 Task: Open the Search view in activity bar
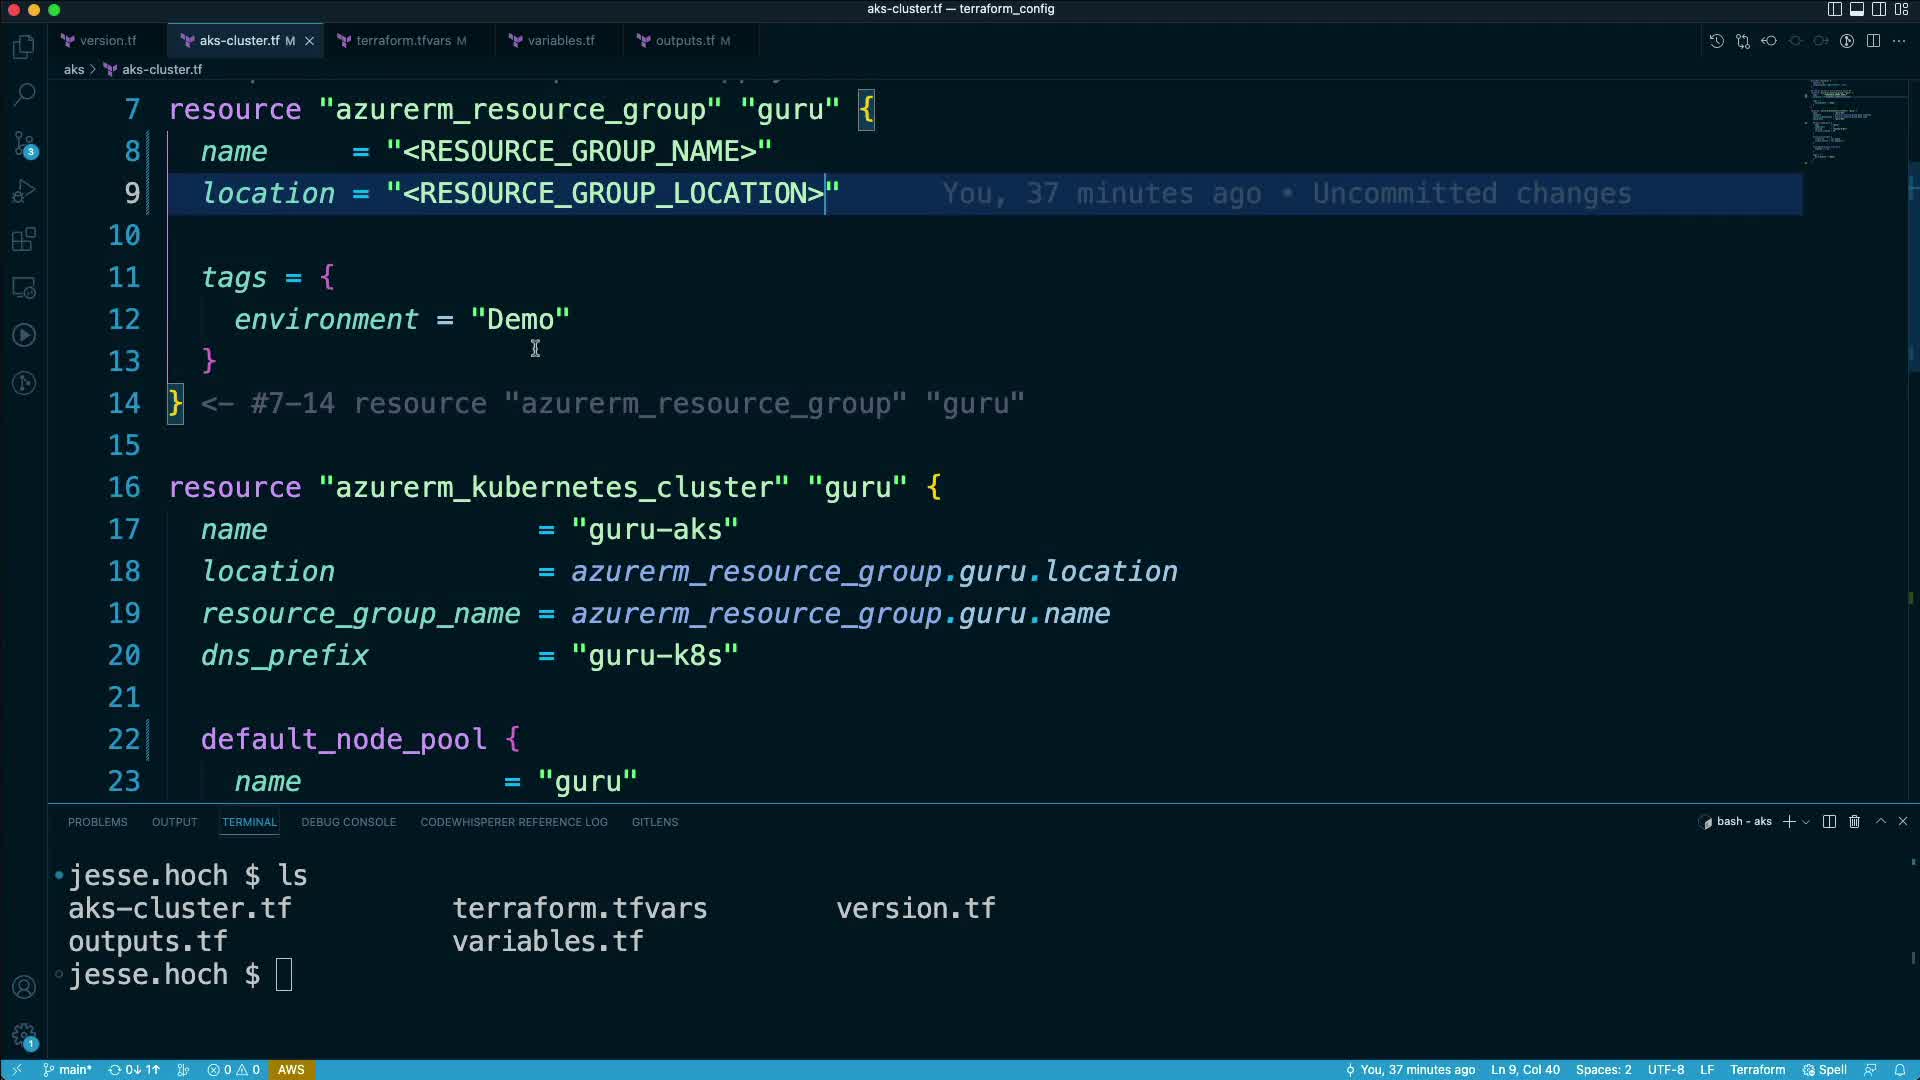pyautogui.click(x=24, y=94)
